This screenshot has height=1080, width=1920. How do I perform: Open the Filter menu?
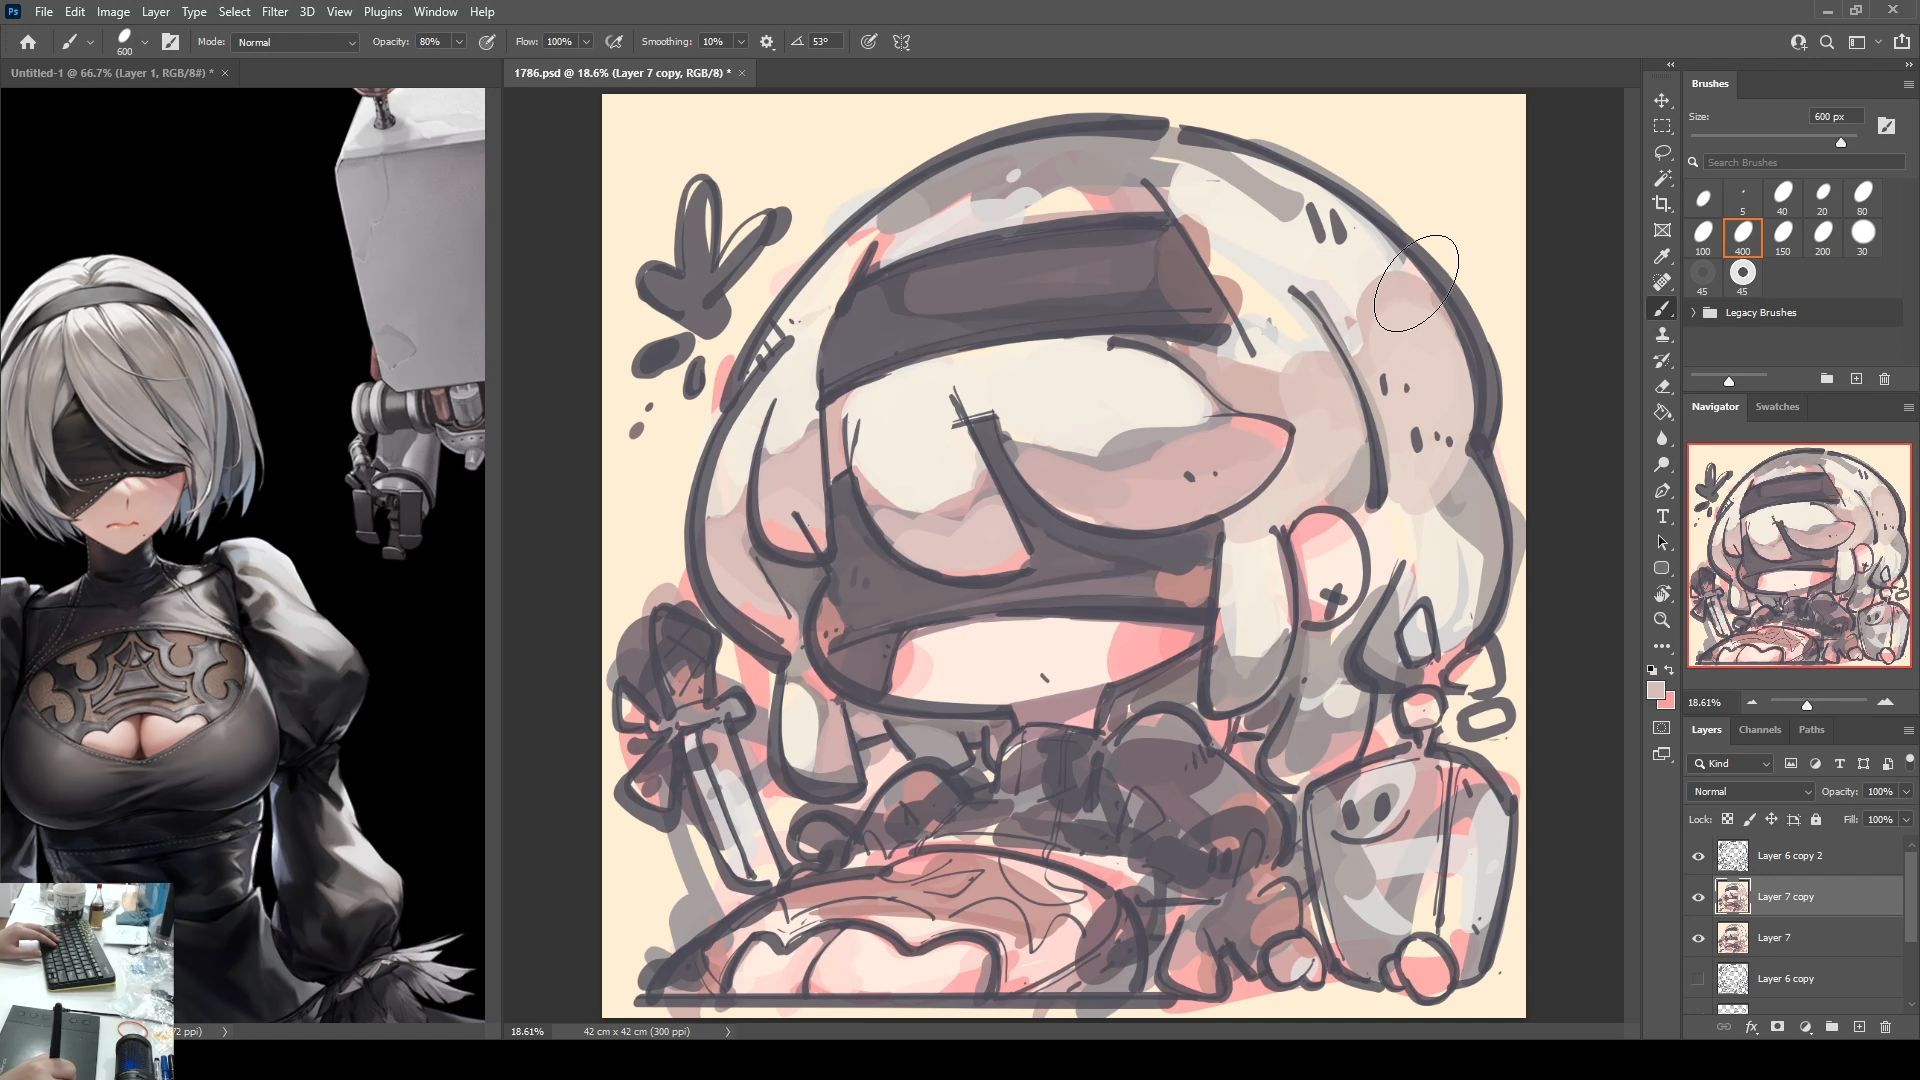[x=274, y=12]
